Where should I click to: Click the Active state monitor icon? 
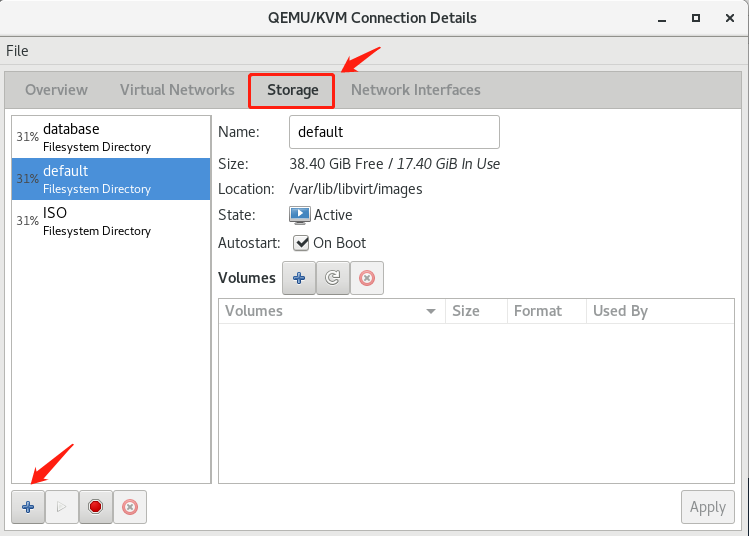[300, 215]
